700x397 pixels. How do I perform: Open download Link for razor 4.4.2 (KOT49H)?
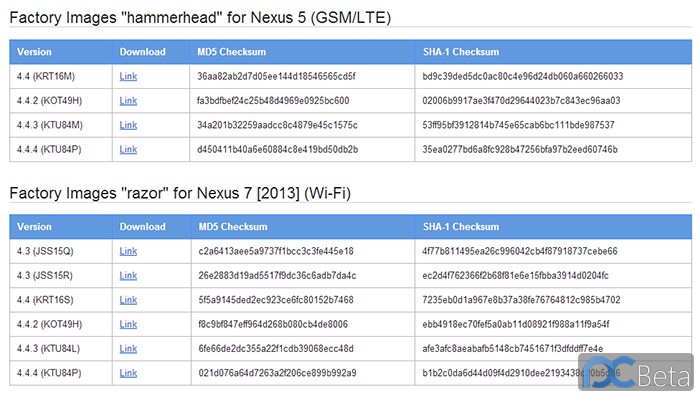pyautogui.click(x=128, y=324)
